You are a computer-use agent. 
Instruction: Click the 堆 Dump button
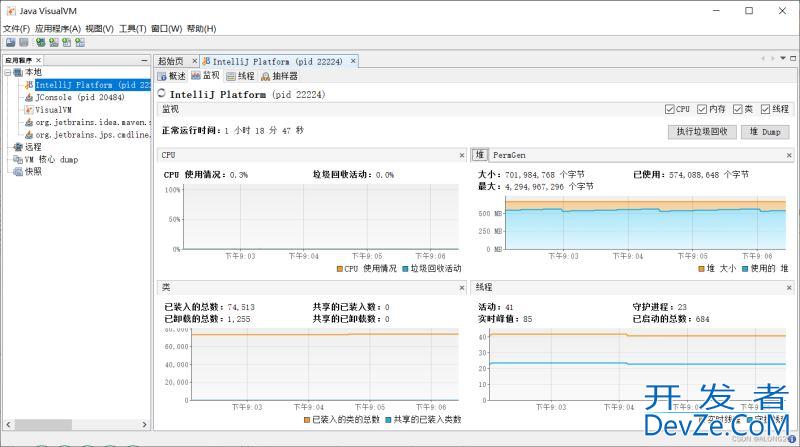(765, 132)
